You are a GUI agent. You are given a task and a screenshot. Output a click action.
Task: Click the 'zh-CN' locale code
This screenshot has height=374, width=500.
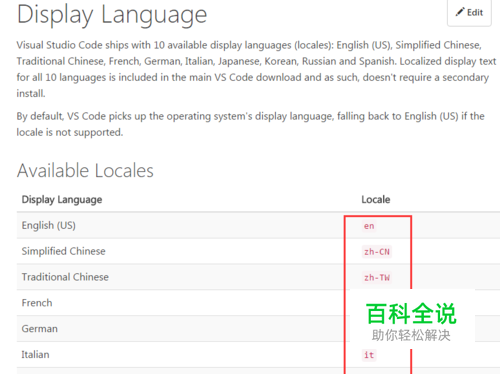pos(377,252)
